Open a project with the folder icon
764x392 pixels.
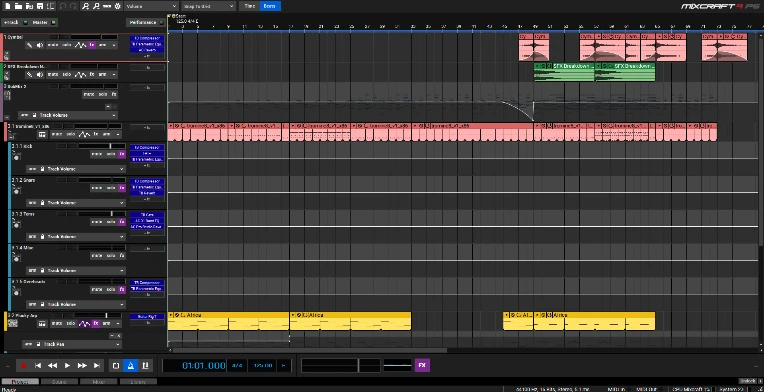point(18,6)
